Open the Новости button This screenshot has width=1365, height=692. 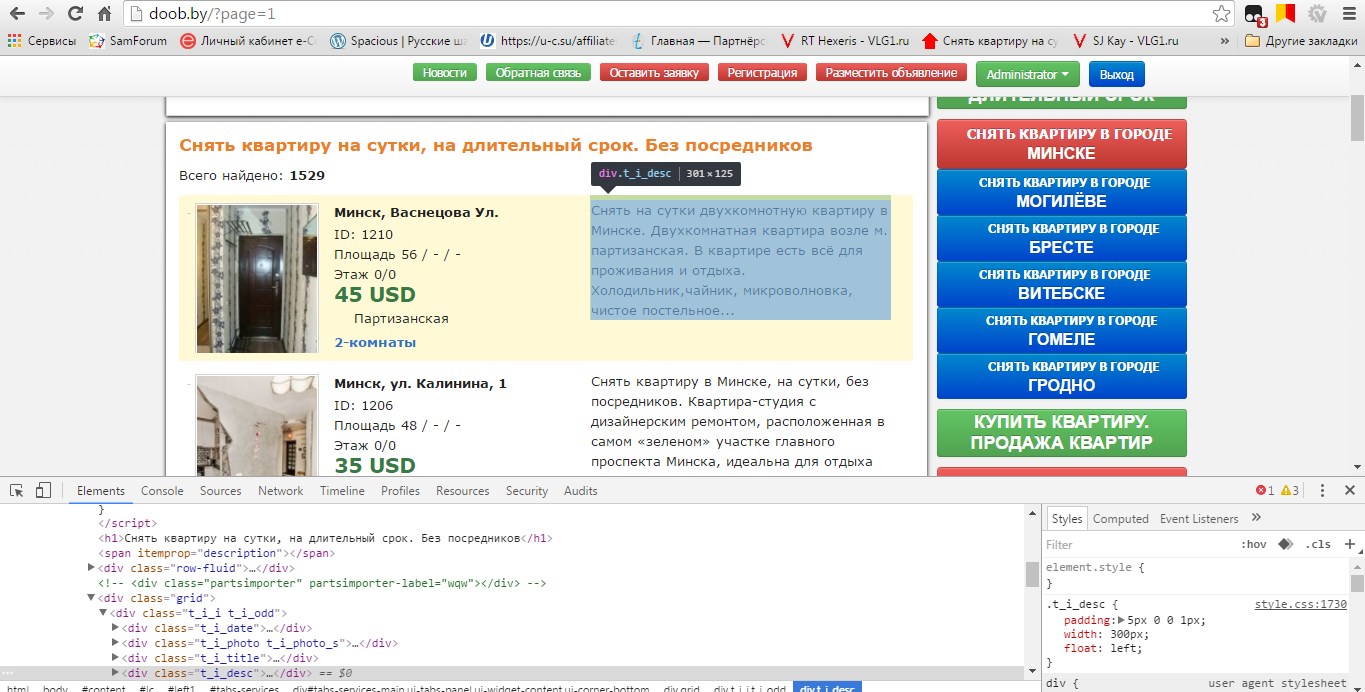point(444,73)
